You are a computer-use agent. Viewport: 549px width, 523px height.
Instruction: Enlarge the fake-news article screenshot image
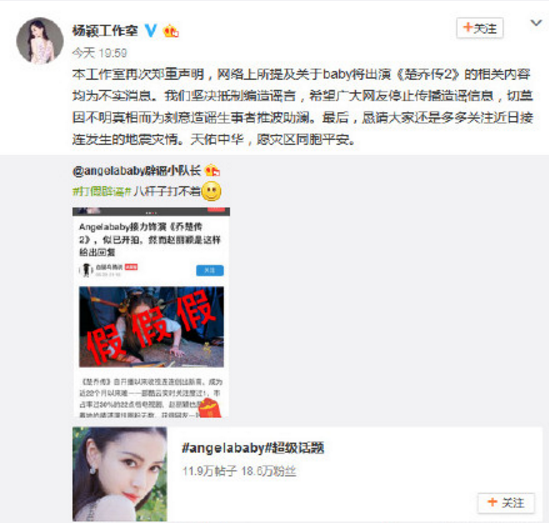tap(151, 312)
